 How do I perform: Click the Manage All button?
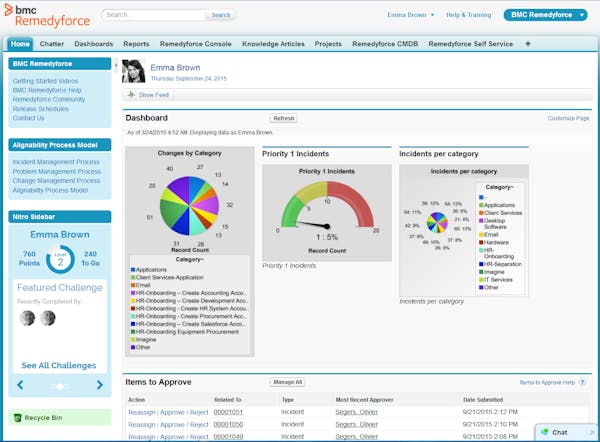click(x=287, y=382)
